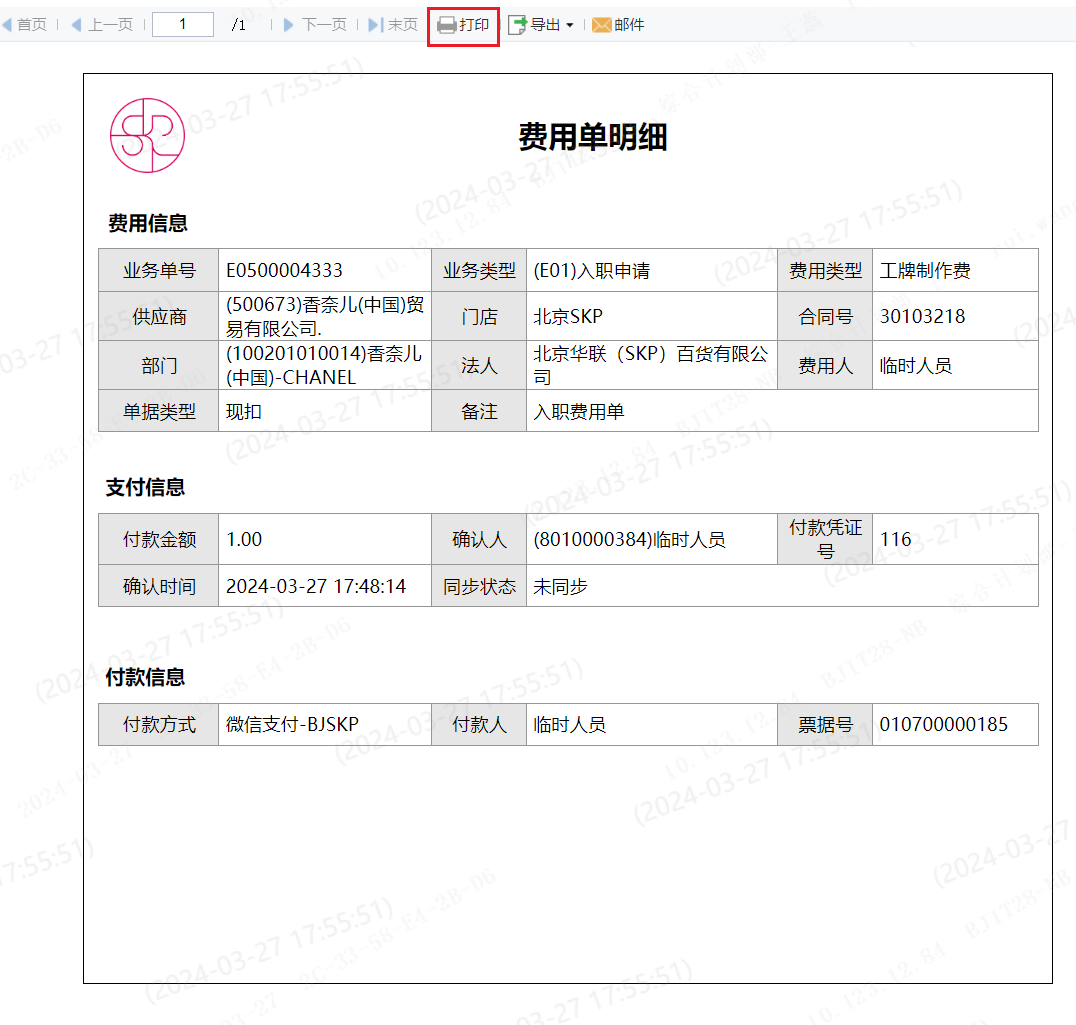Click the SKP logo image
The width and height of the screenshot is (1076, 1025).
[148, 135]
